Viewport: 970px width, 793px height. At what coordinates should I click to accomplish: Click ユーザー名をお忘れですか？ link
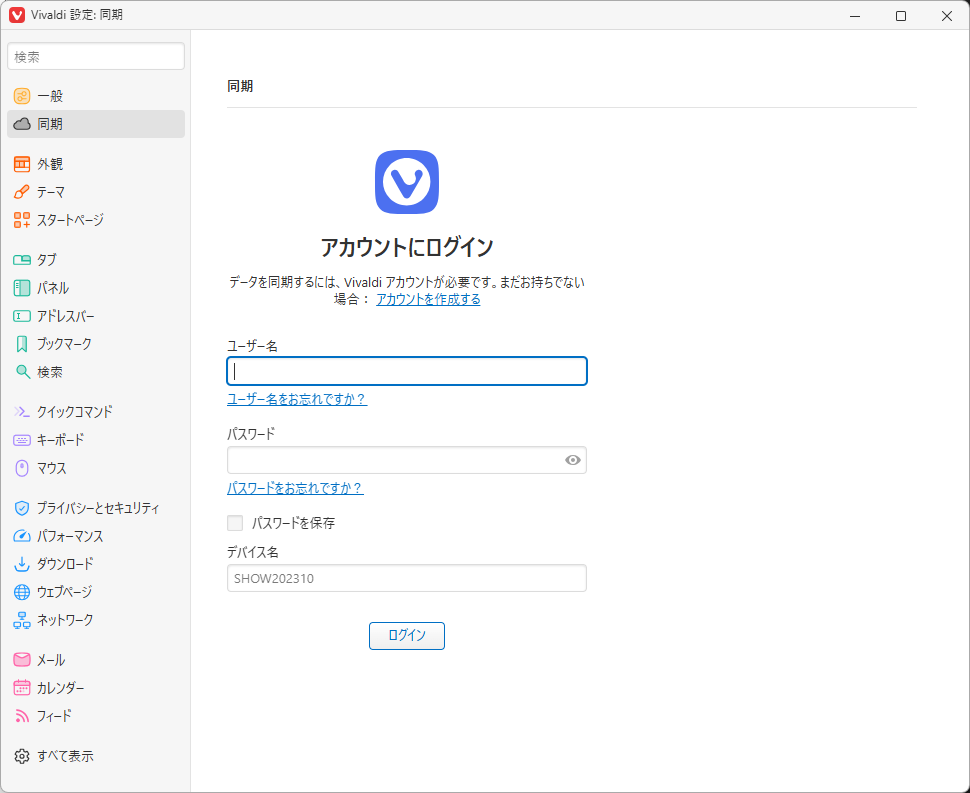tap(297, 399)
